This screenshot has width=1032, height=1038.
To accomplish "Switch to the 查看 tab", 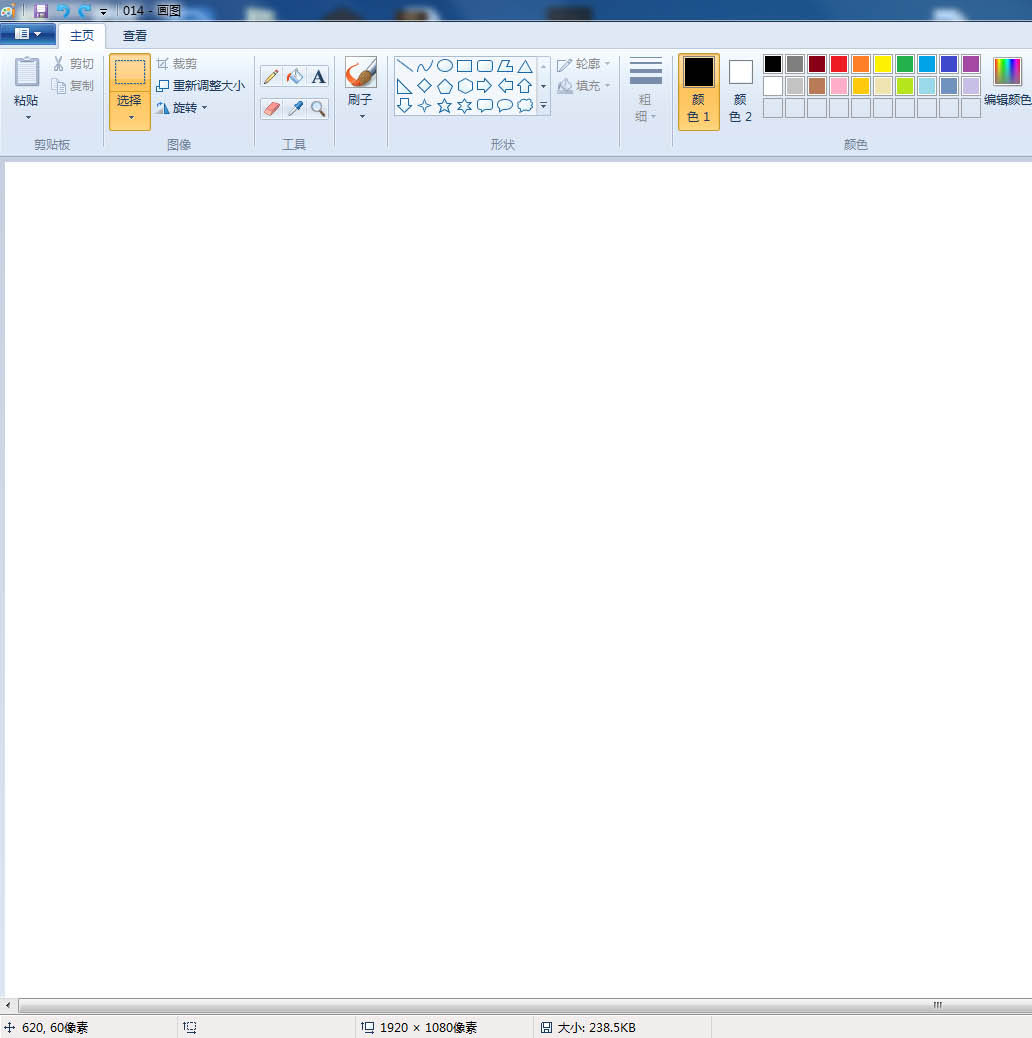I will click(135, 36).
